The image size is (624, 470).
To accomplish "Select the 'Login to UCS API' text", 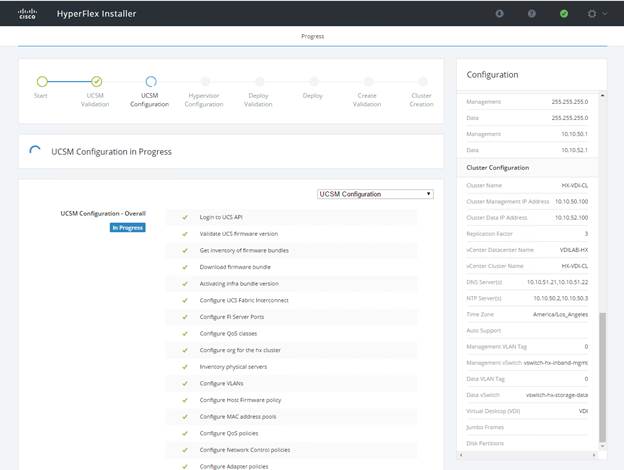I will click(221, 217).
